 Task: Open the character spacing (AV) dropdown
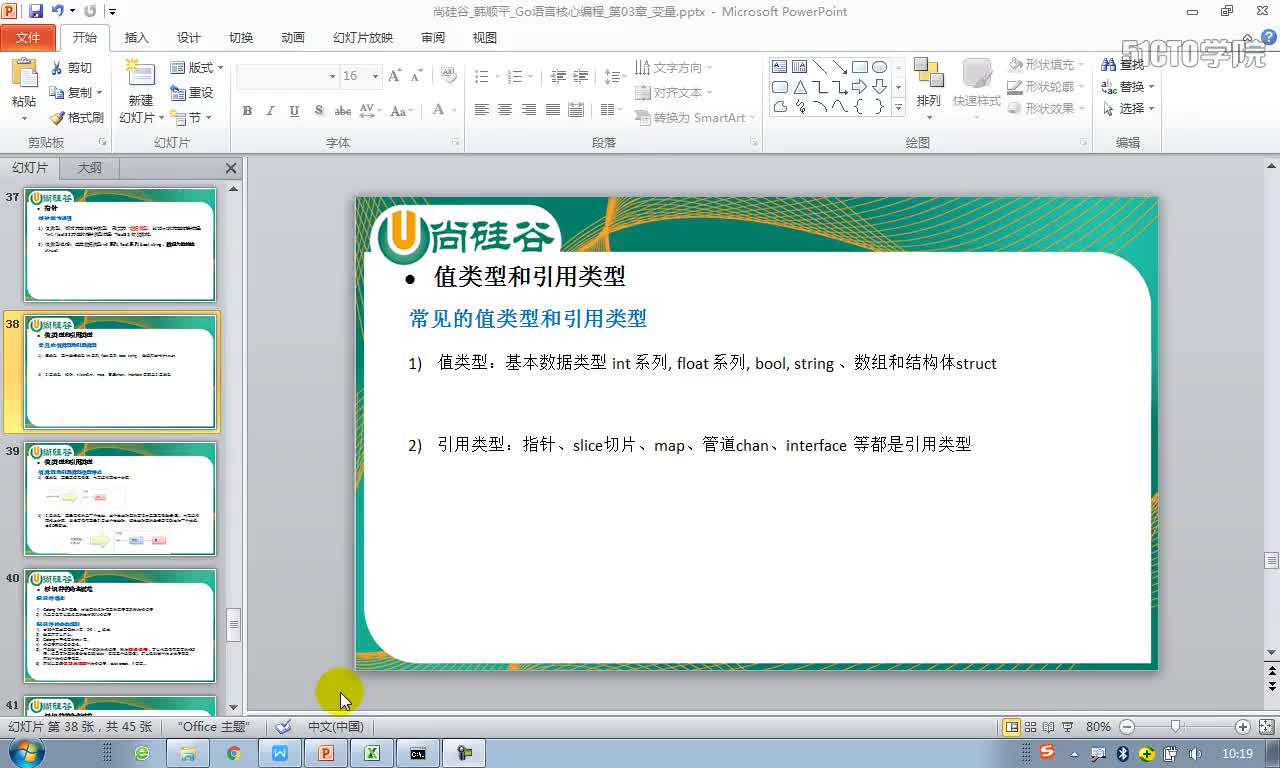tap(370, 111)
